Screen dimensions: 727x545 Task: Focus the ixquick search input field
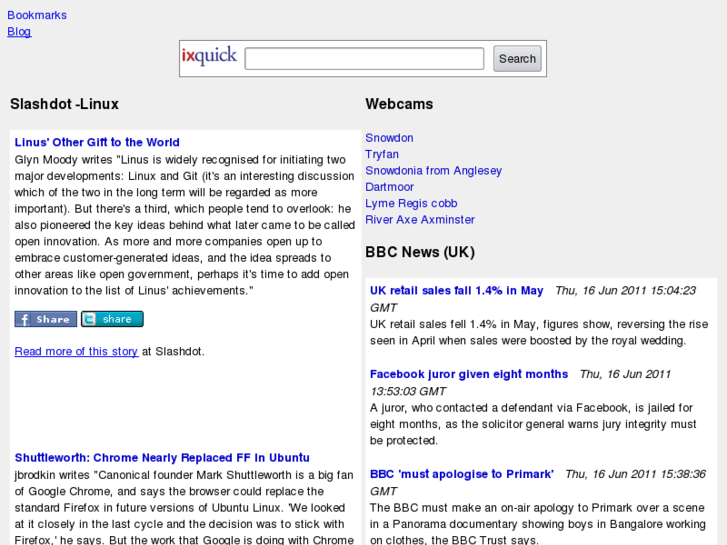(364, 58)
